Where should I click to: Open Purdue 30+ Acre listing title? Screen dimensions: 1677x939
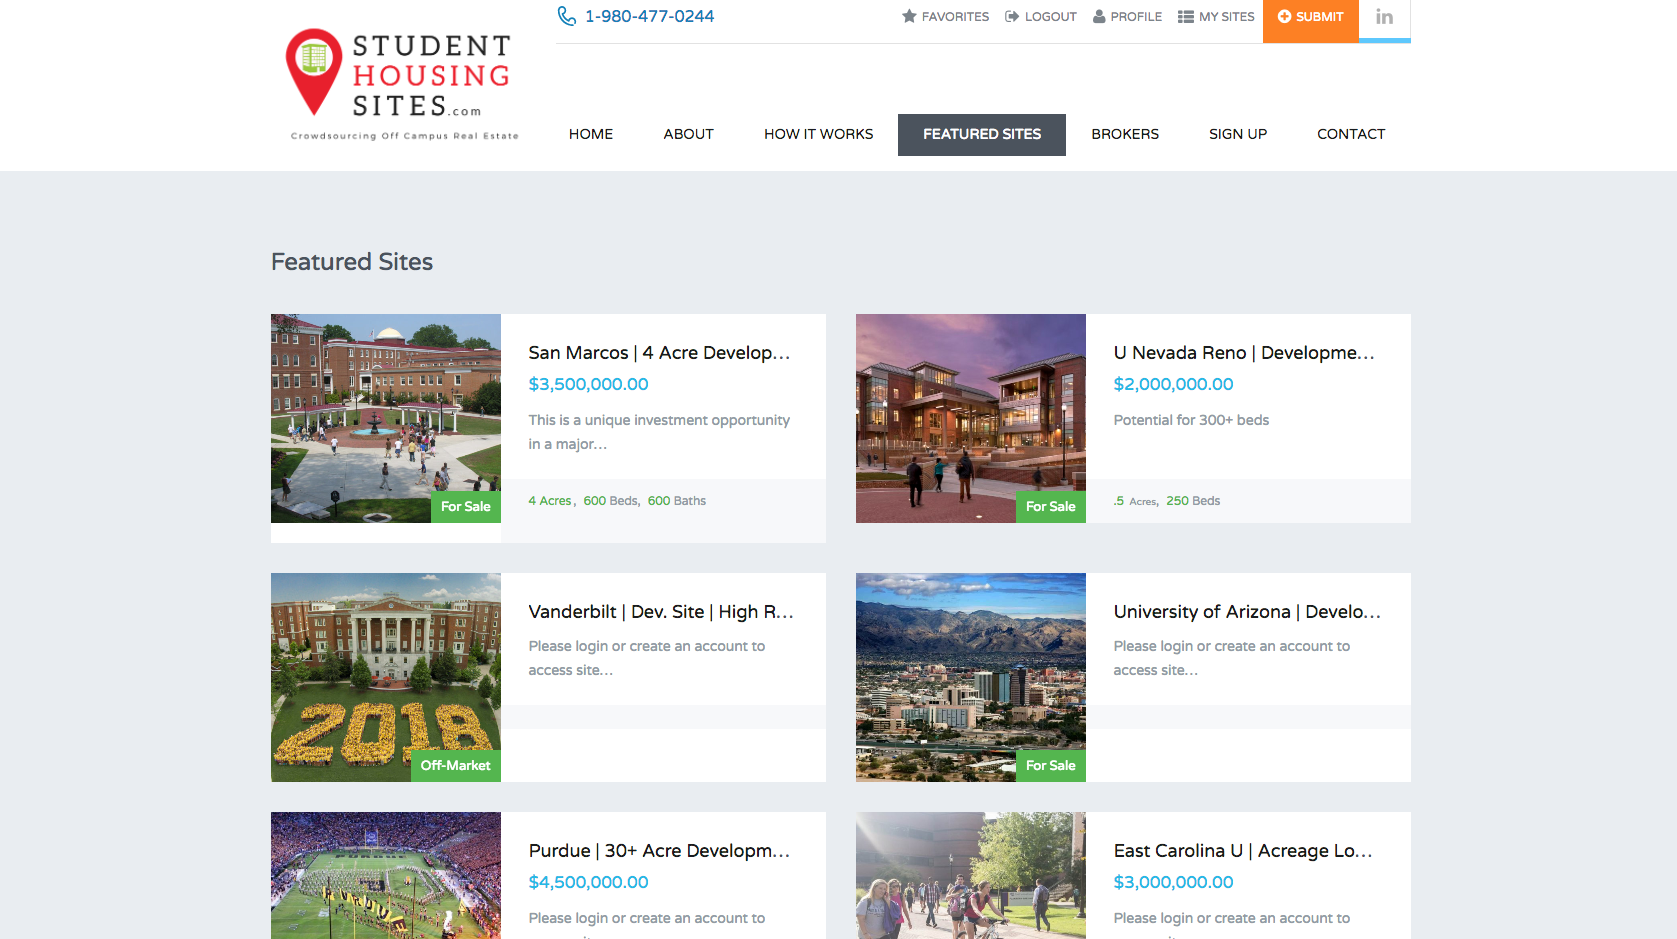coord(659,851)
